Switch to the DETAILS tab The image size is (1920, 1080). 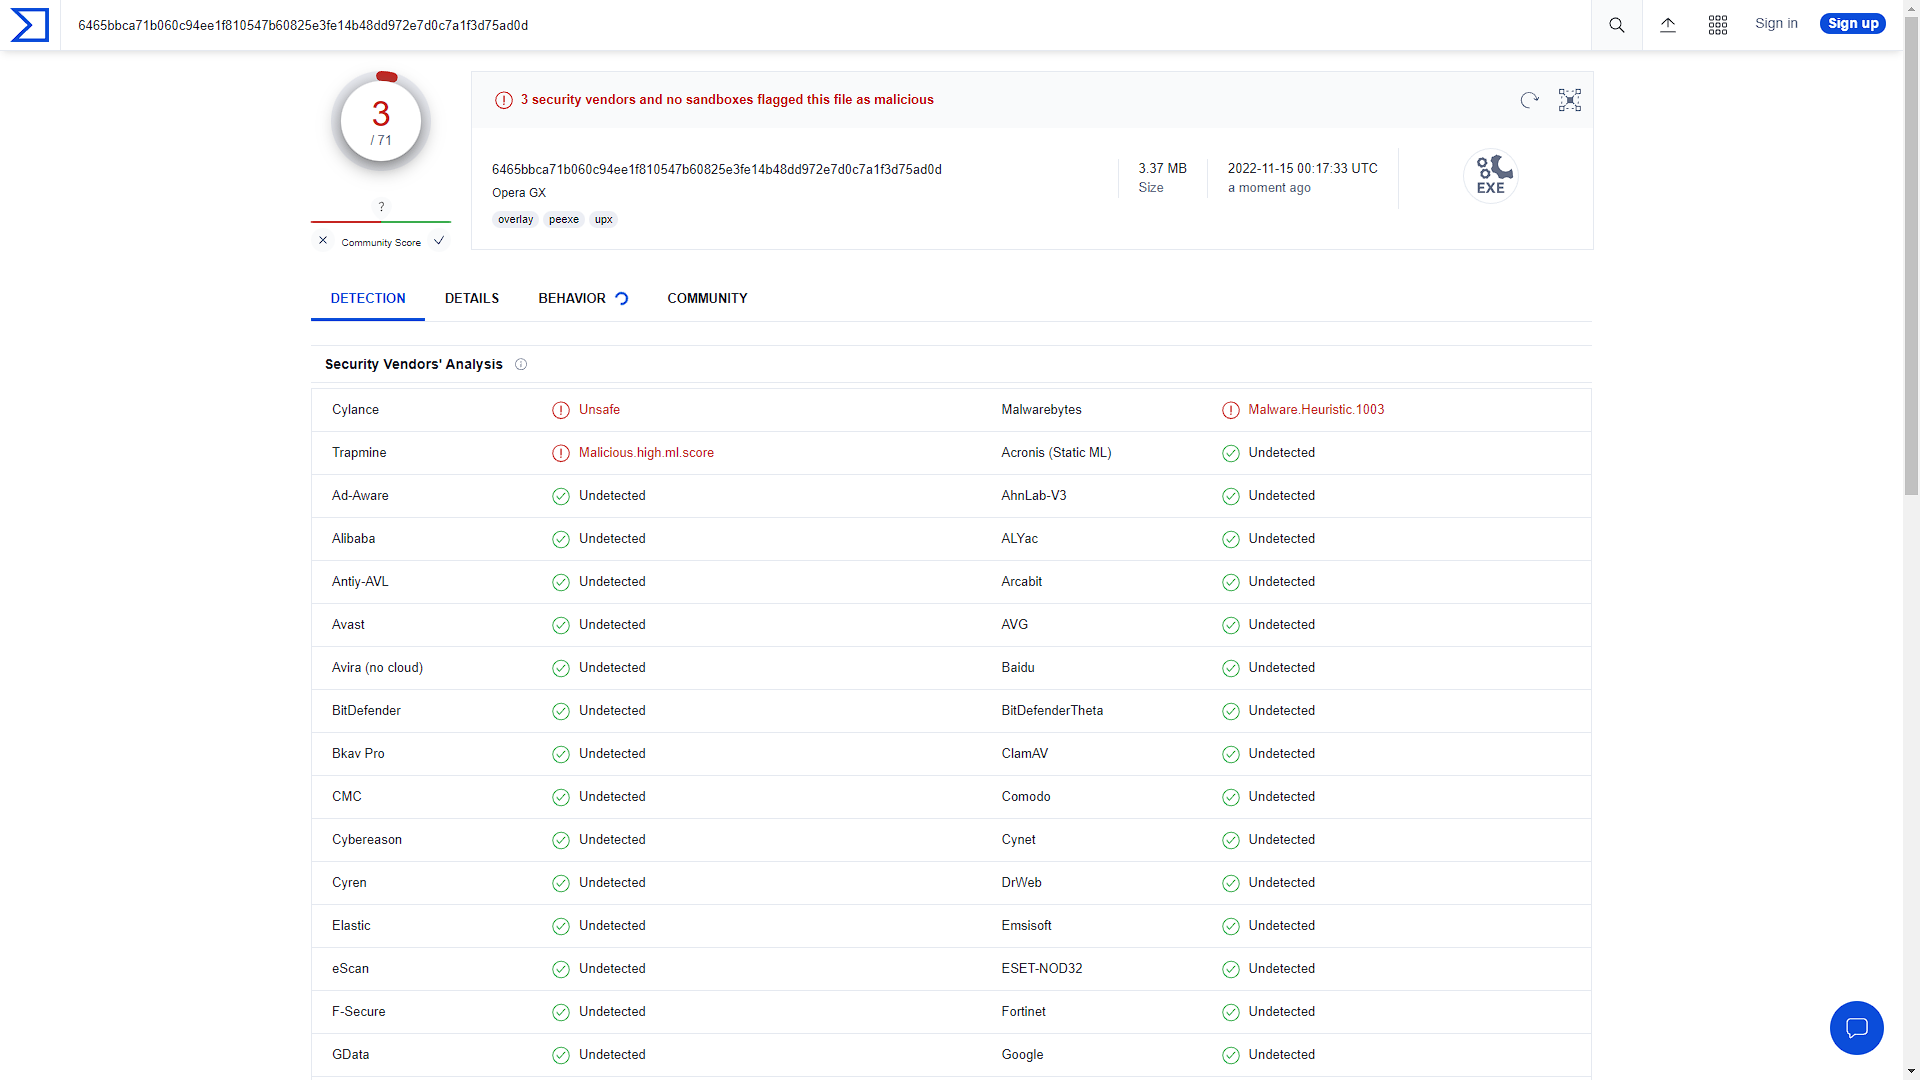(471, 298)
